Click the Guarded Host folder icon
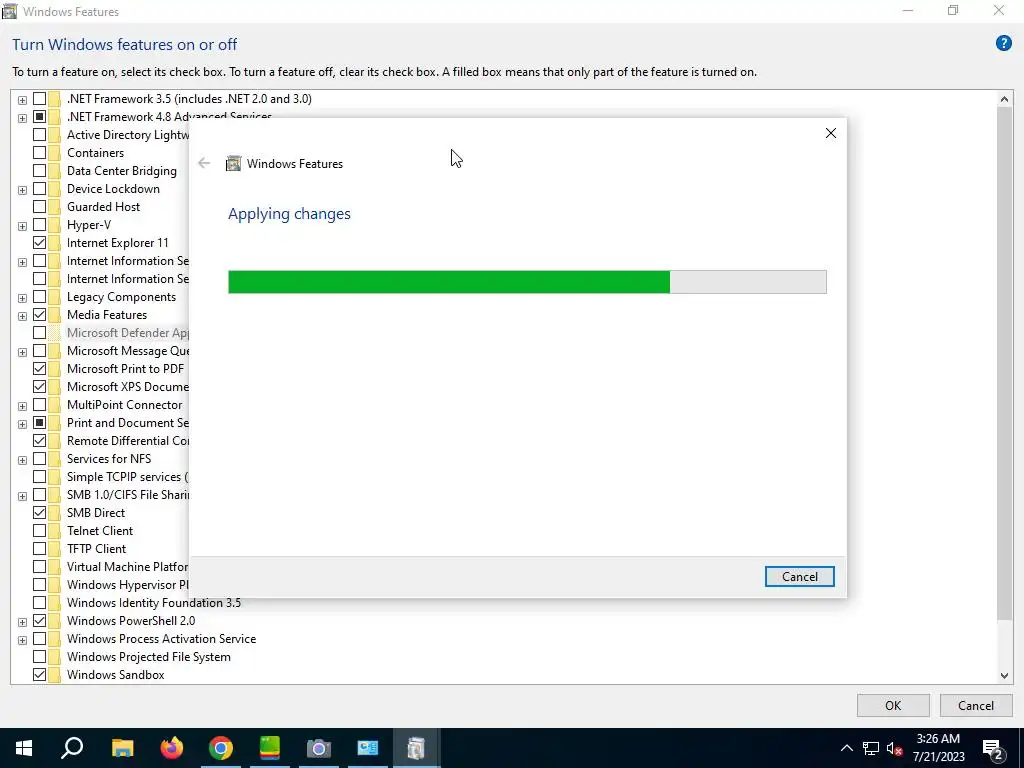The height and width of the screenshot is (768, 1024). pos(55,207)
